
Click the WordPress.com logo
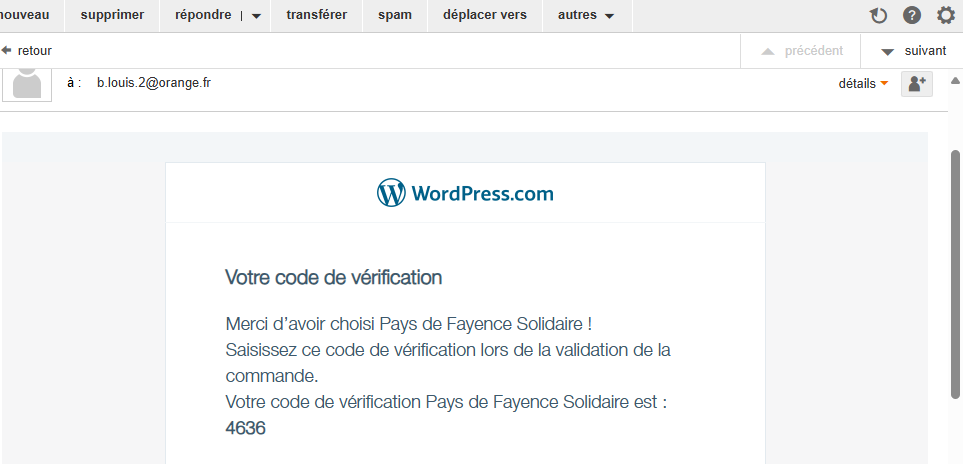pyautogui.click(x=465, y=193)
